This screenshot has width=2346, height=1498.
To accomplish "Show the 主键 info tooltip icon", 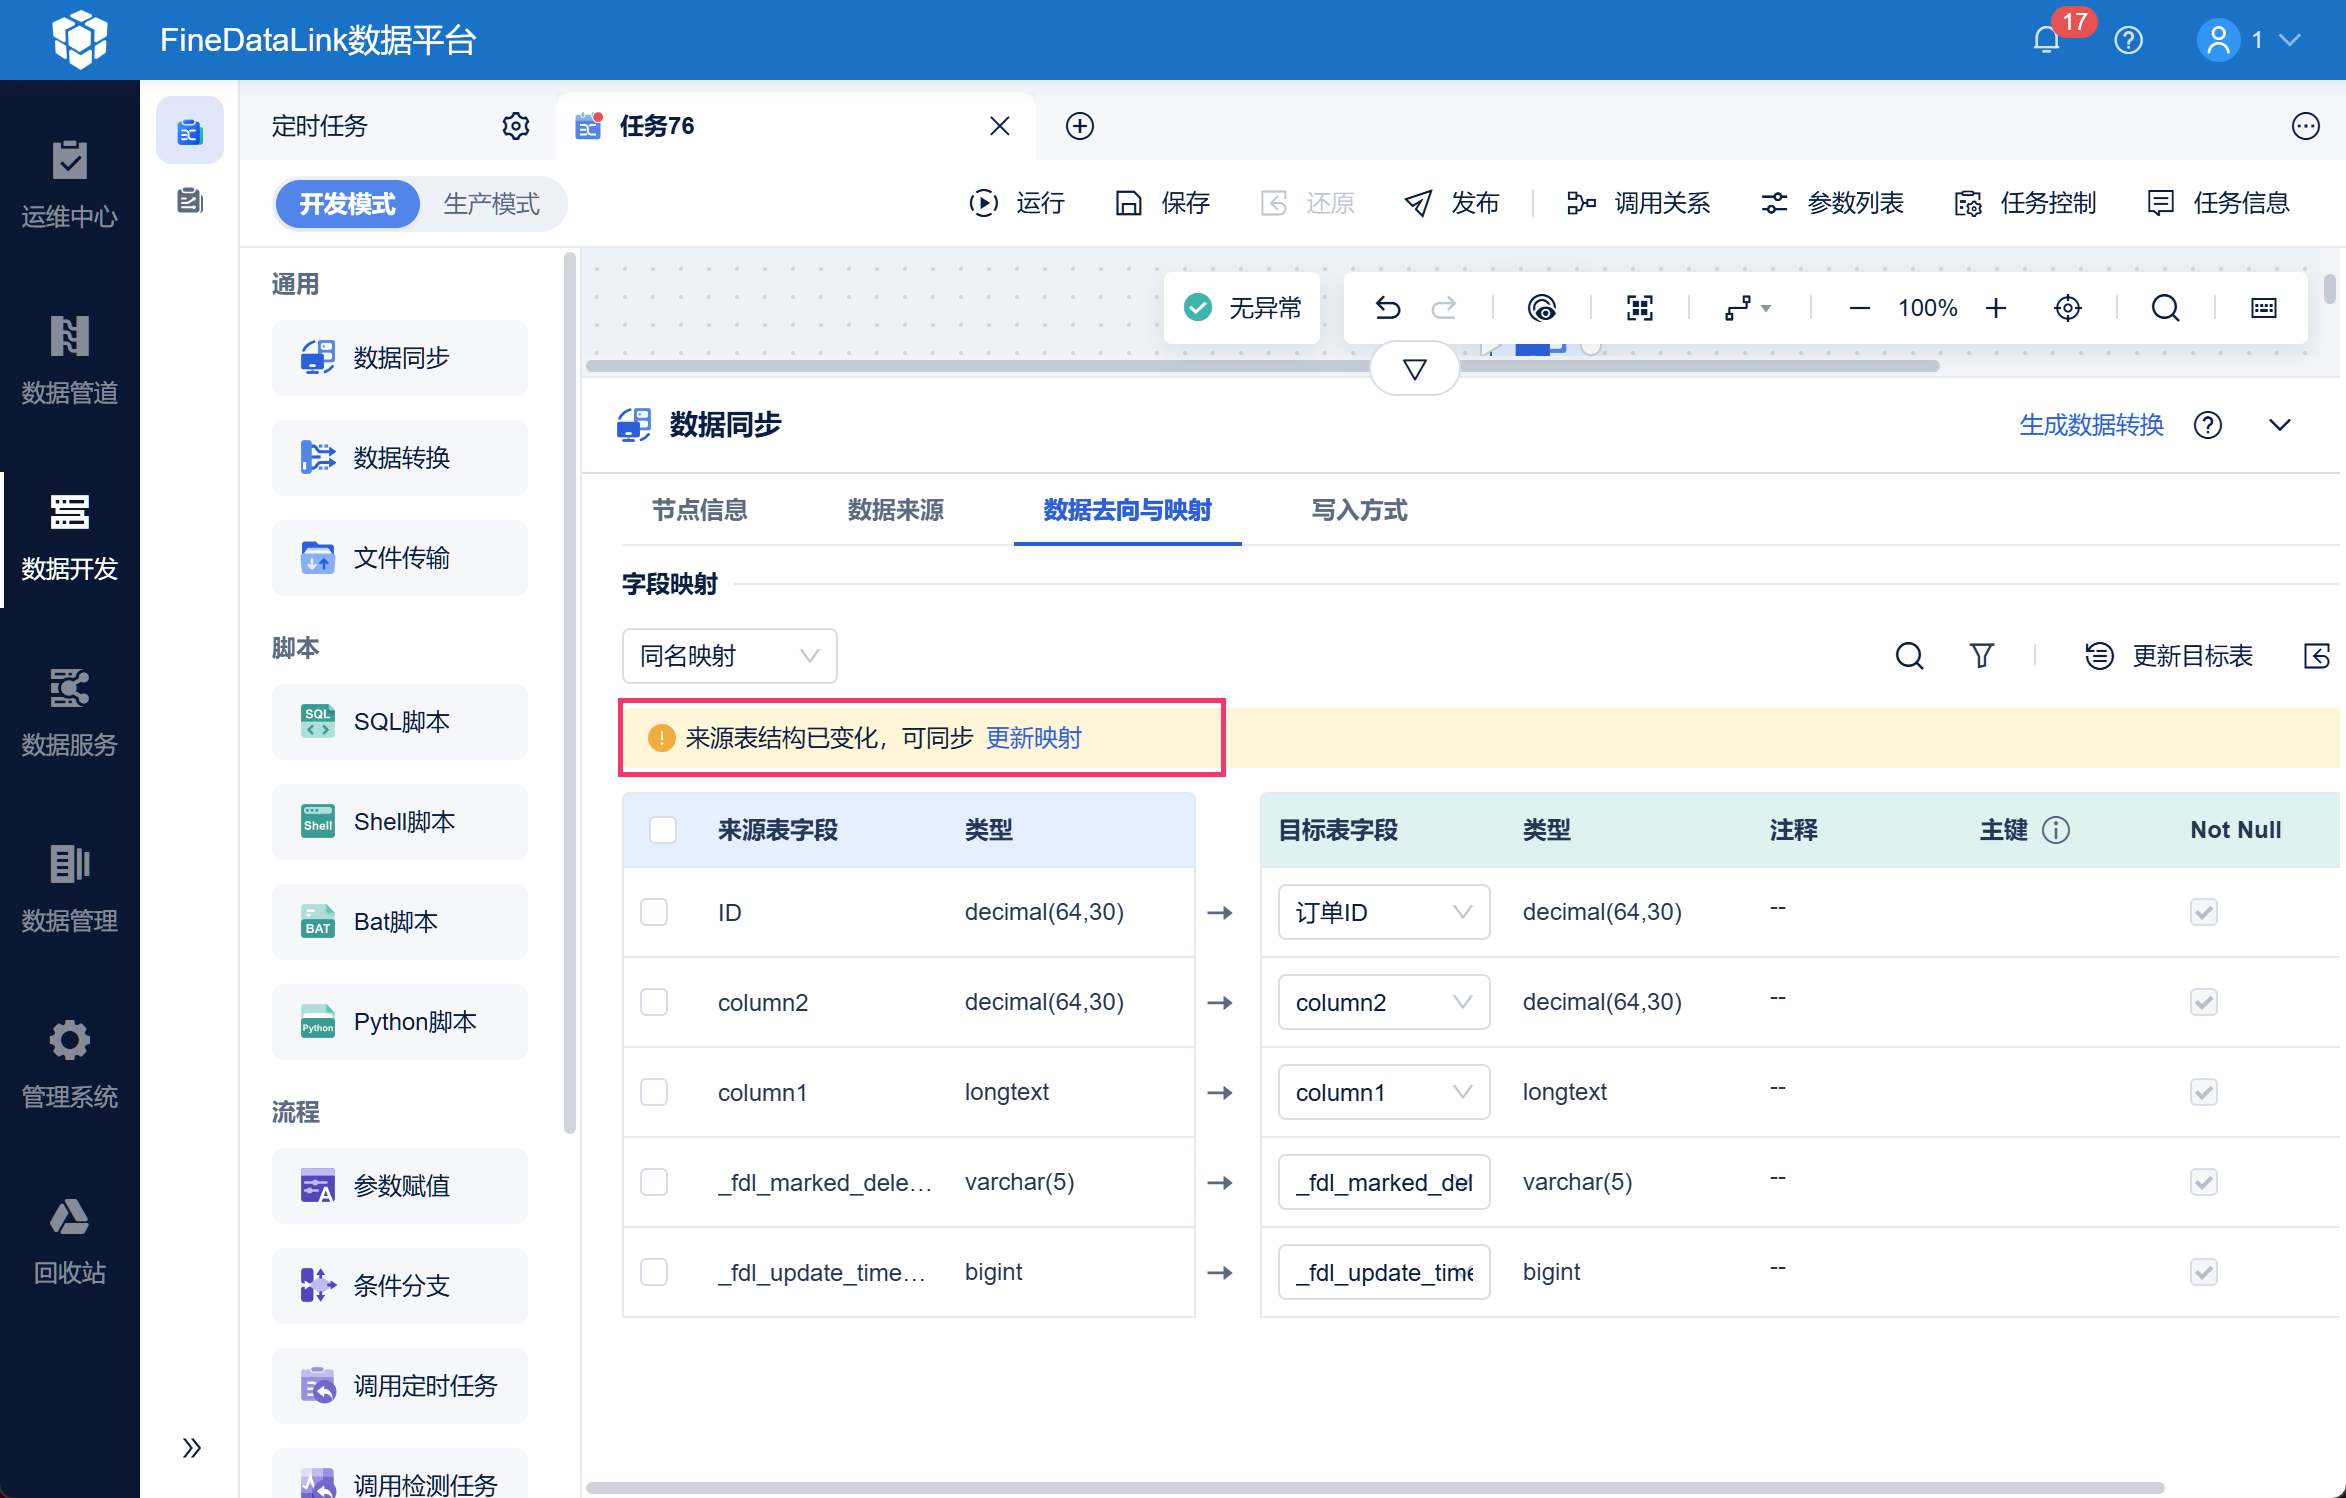I will pyautogui.click(x=2056, y=830).
